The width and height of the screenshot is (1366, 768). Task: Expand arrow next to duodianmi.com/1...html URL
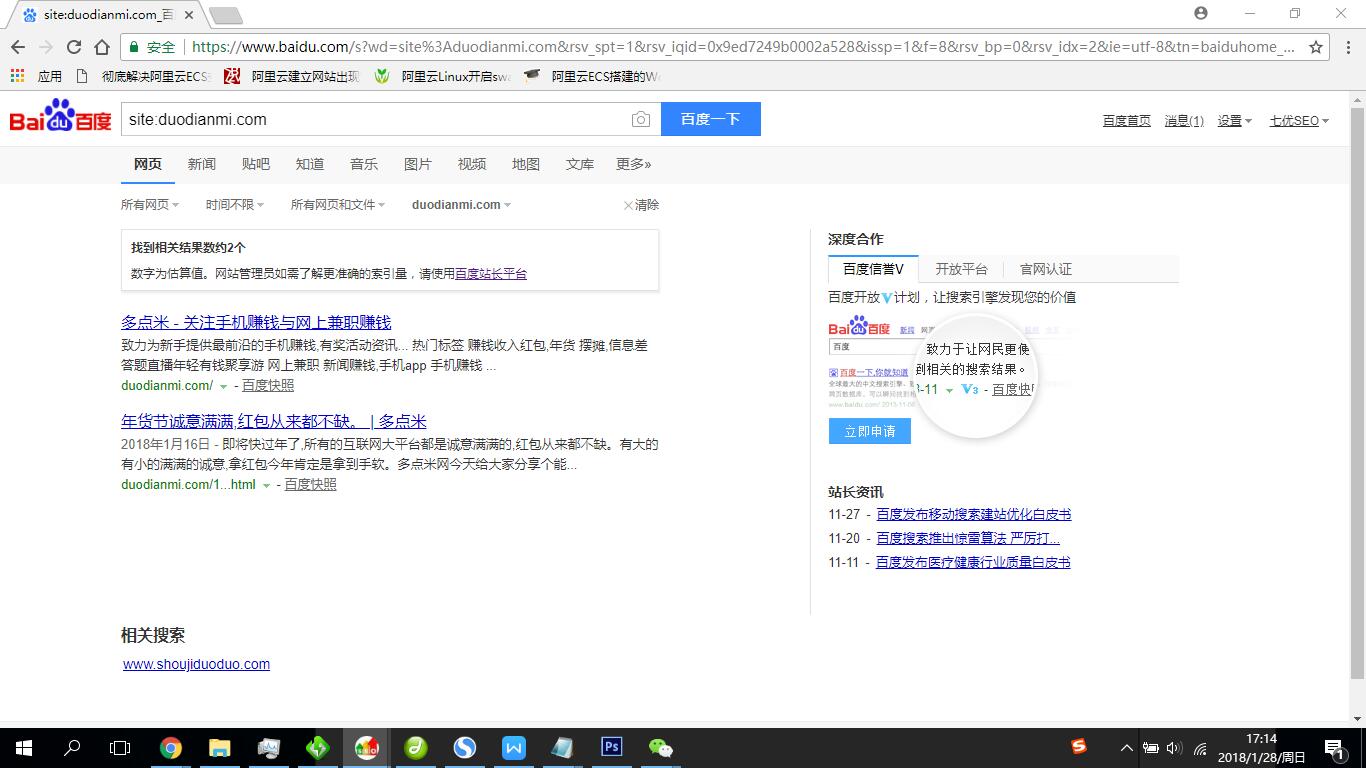pyautogui.click(x=266, y=485)
